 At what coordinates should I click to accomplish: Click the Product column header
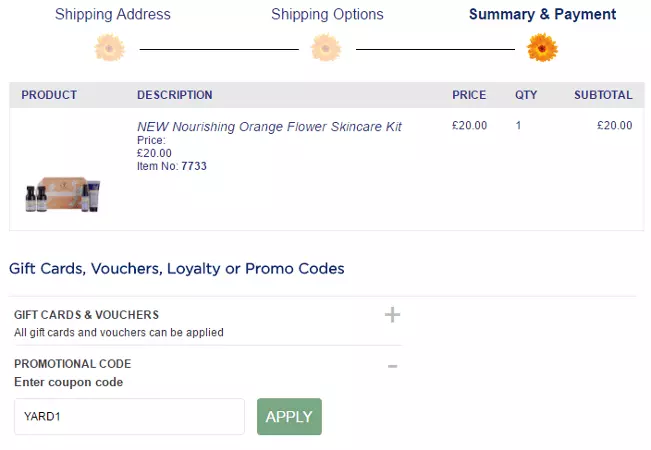(49, 95)
